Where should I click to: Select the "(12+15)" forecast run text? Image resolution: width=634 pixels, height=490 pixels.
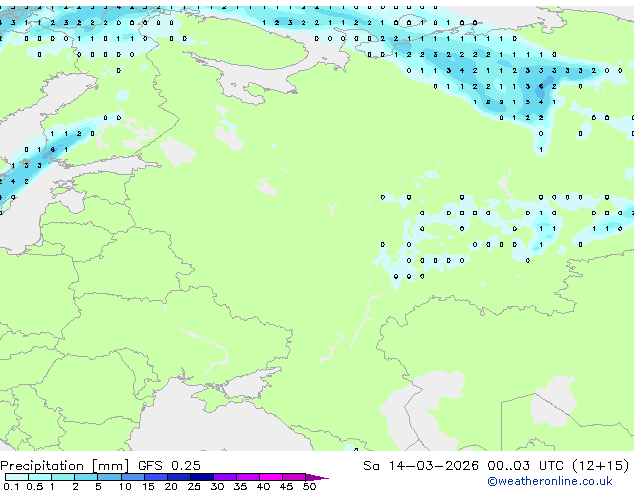click(601, 466)
